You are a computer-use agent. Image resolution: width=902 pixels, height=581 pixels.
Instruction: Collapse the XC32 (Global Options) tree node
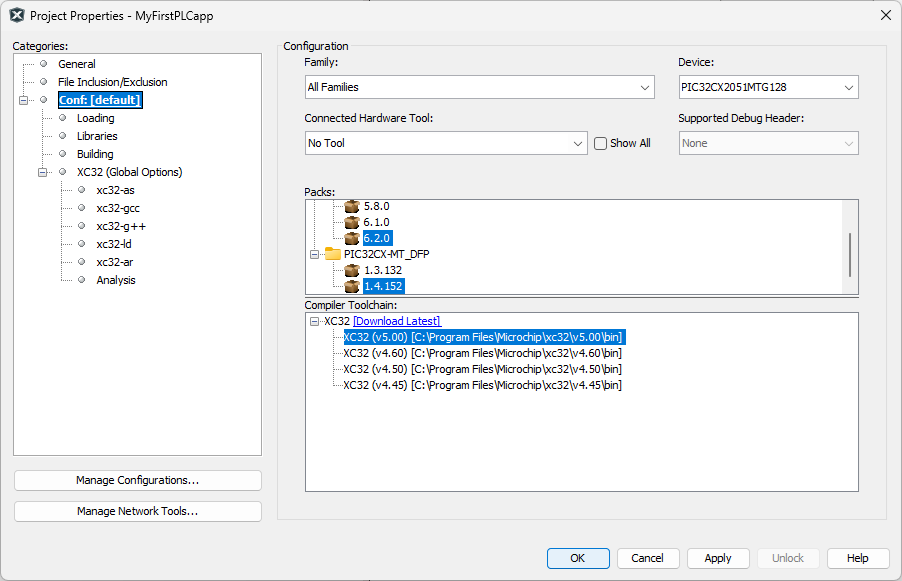tap(41, 172)
